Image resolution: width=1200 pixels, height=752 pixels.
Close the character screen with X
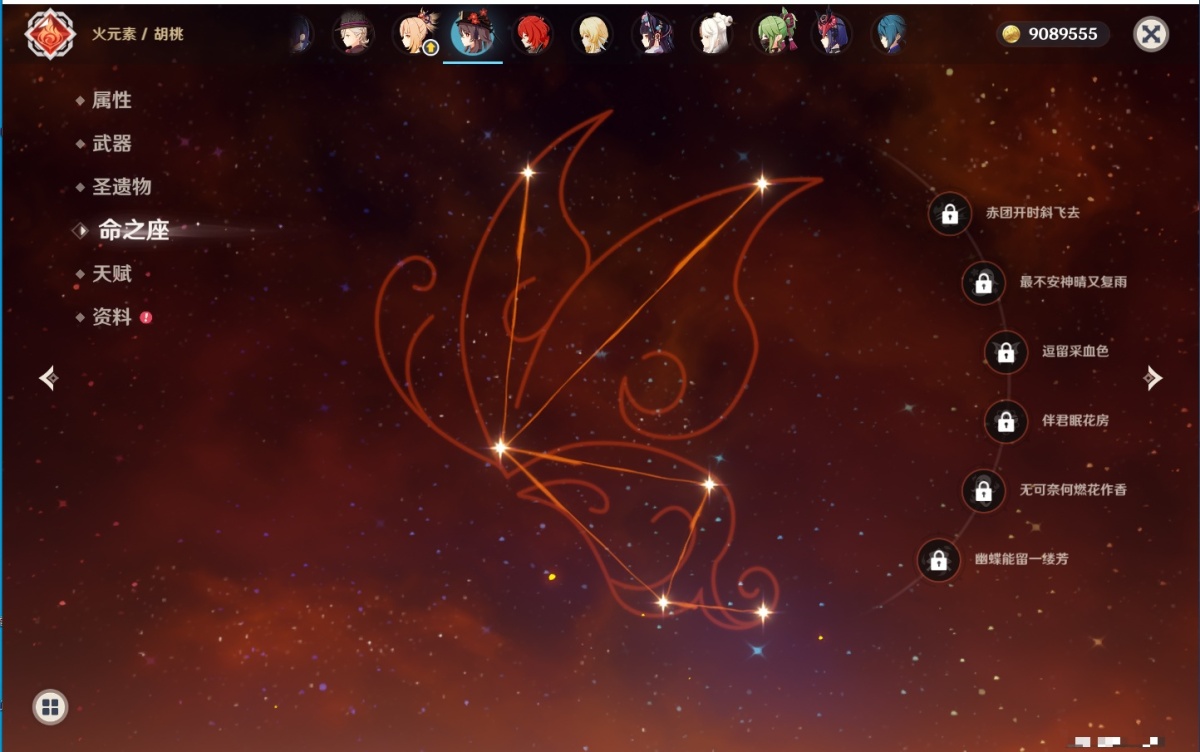1151,34
